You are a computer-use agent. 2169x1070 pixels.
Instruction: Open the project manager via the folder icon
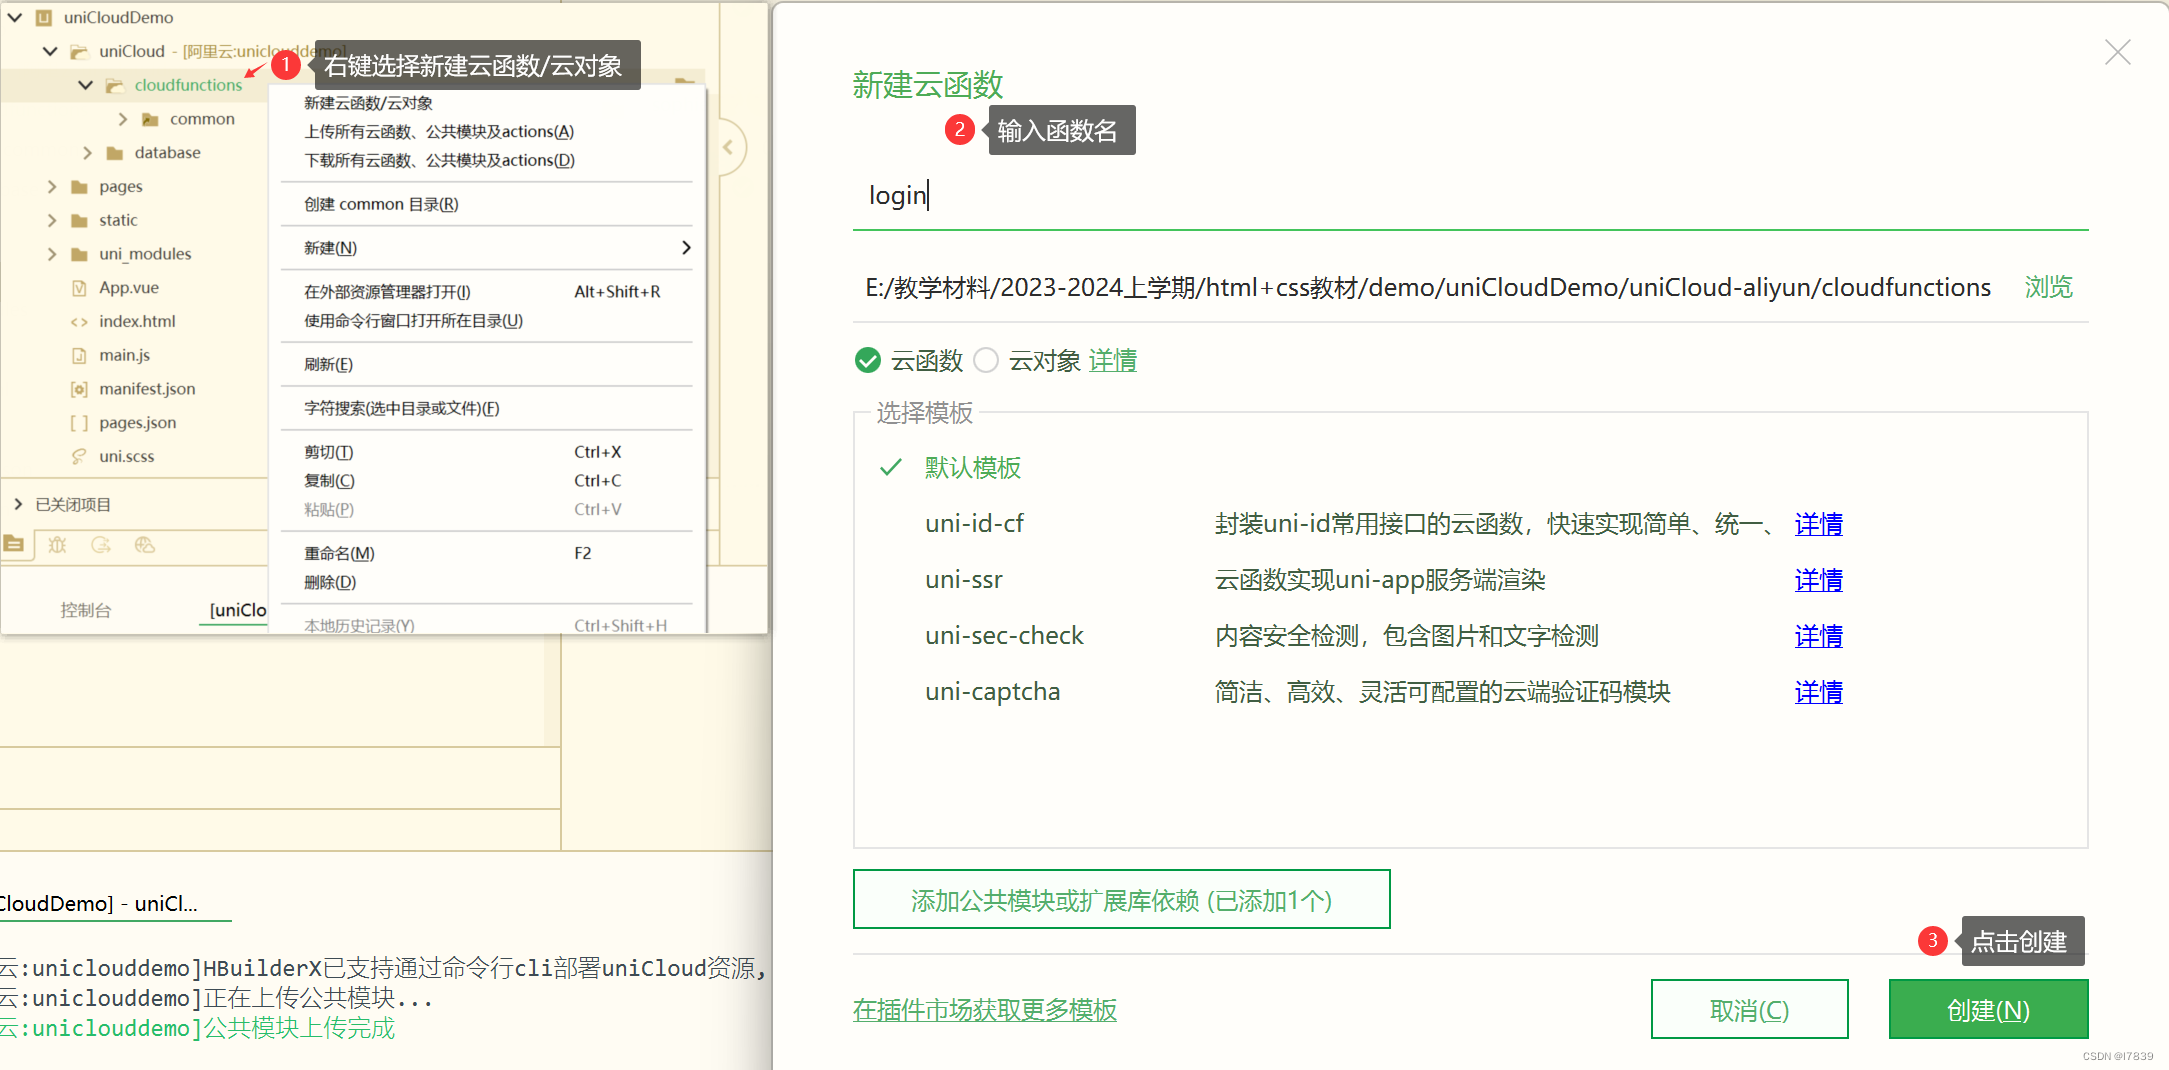pos(13,544)
